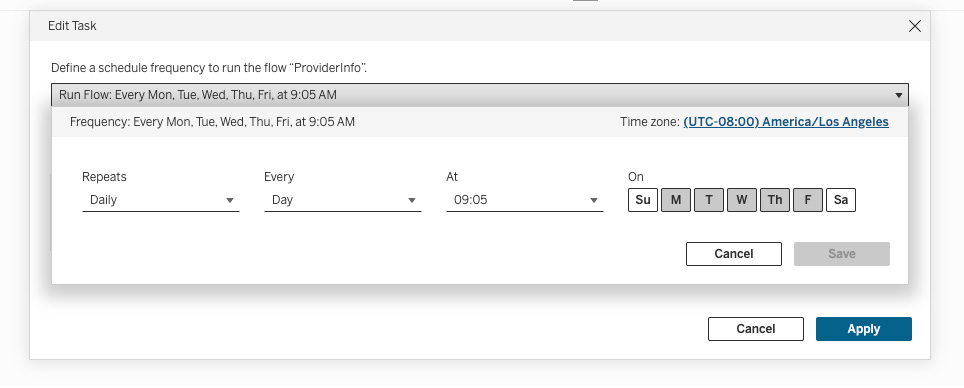Screen dimensions: 964x388
Task: Apply the flow schedule
Action: tap(864, 329)
